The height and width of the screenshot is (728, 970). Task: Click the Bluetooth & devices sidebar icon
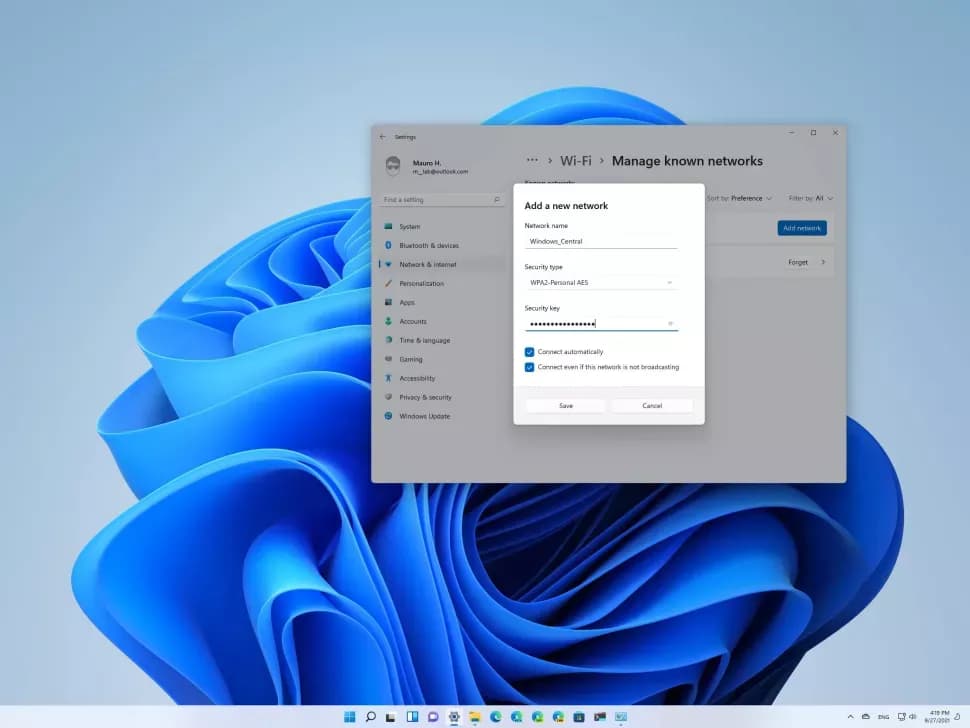tap(388, 246)
